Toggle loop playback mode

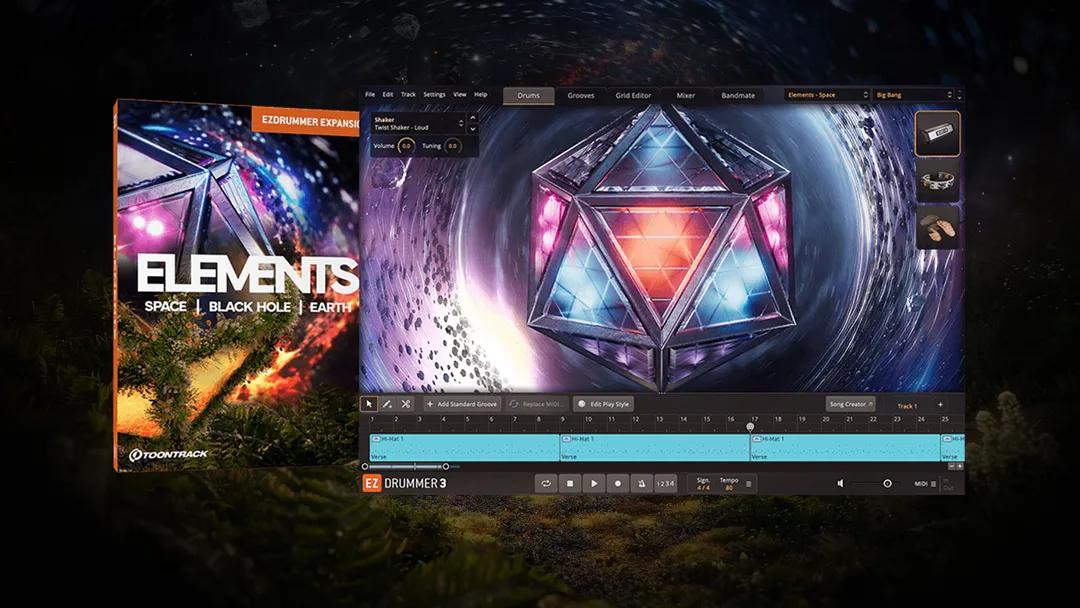tap(546, 484)
